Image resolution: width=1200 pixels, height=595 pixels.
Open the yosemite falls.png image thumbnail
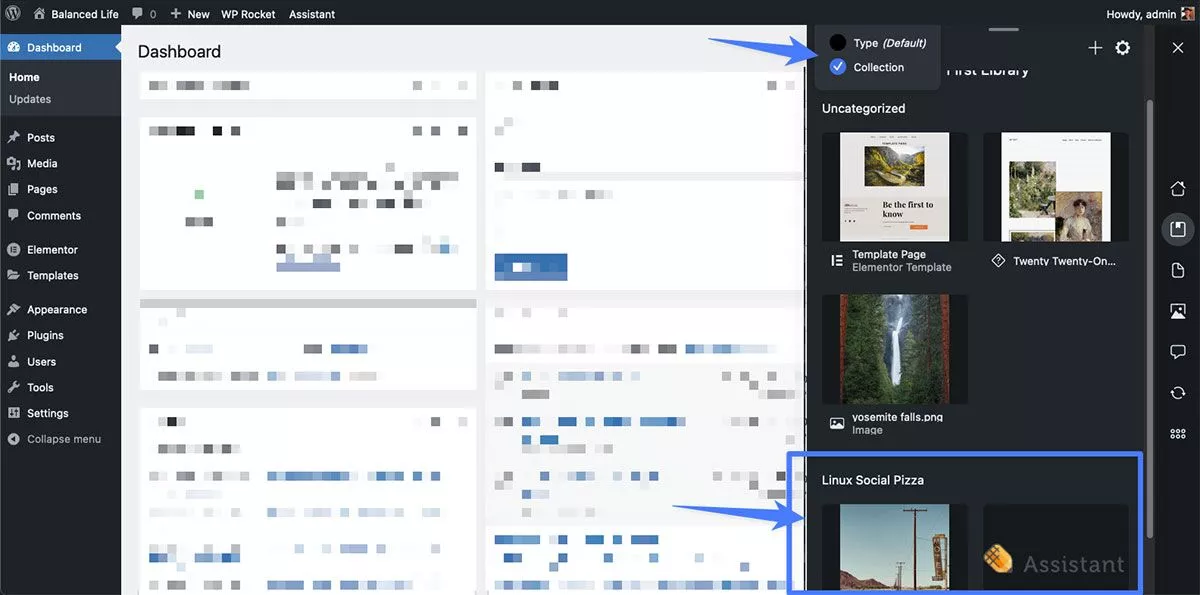895,349
